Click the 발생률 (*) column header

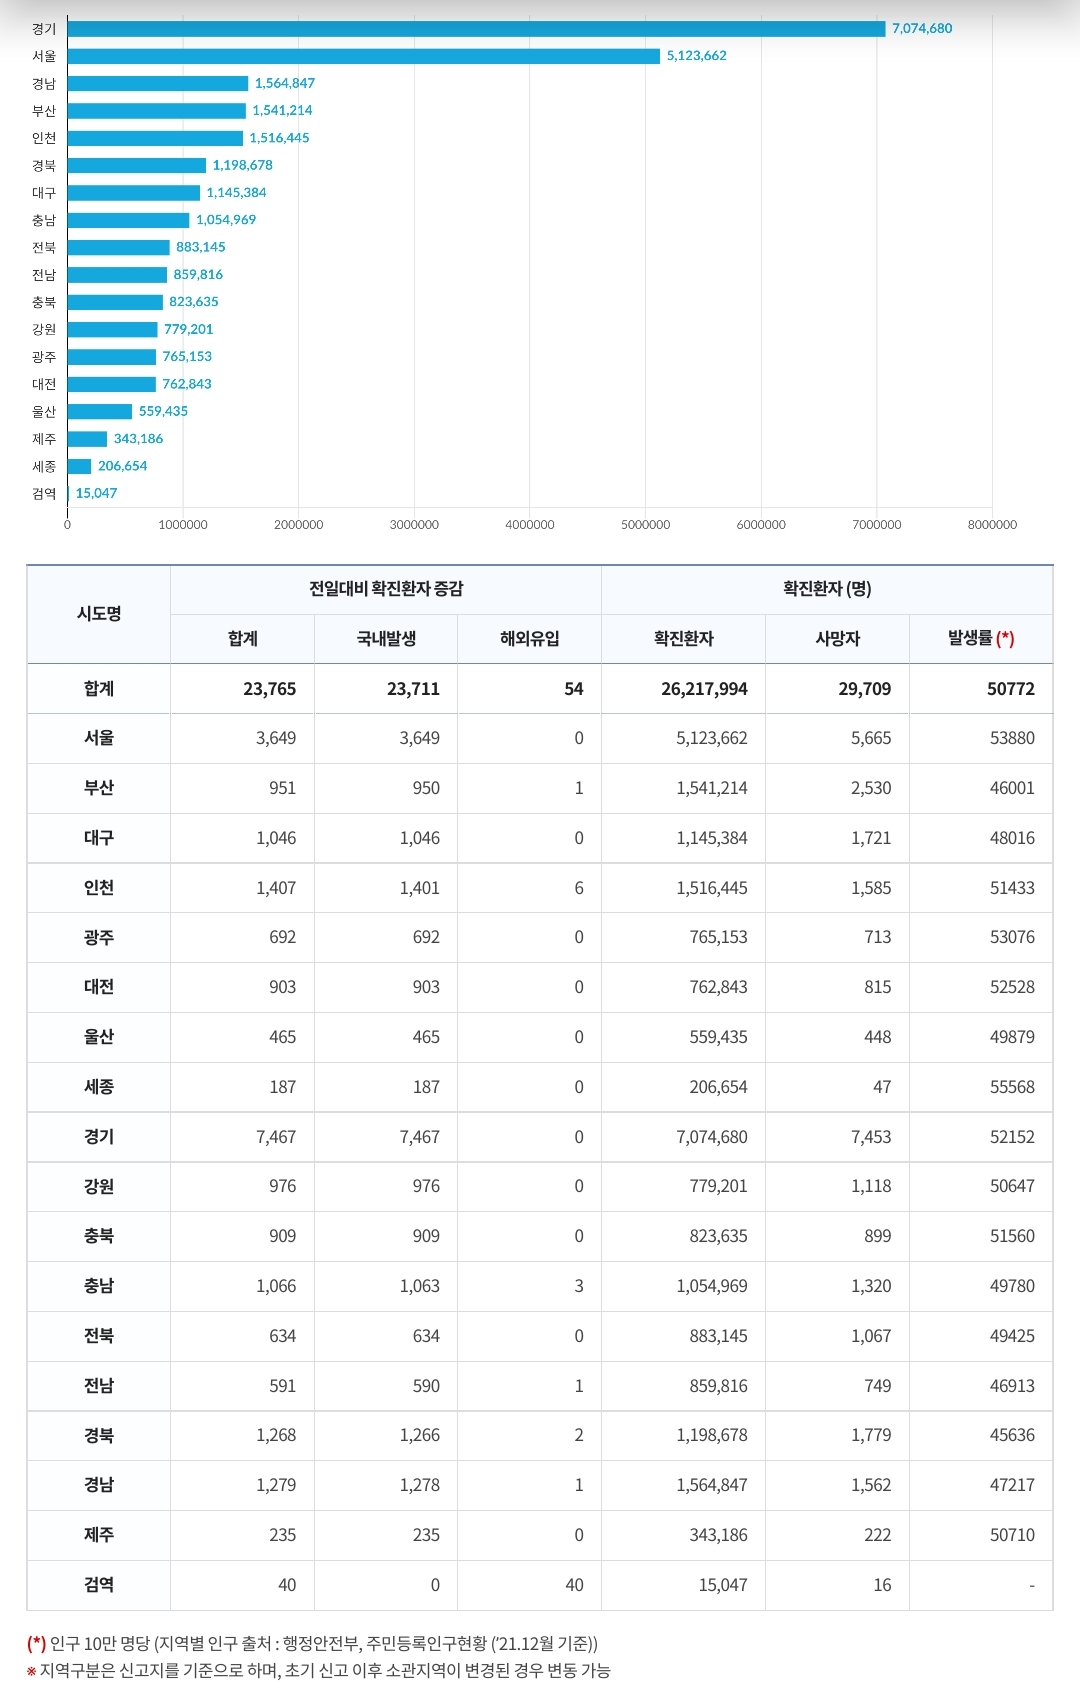981,638
